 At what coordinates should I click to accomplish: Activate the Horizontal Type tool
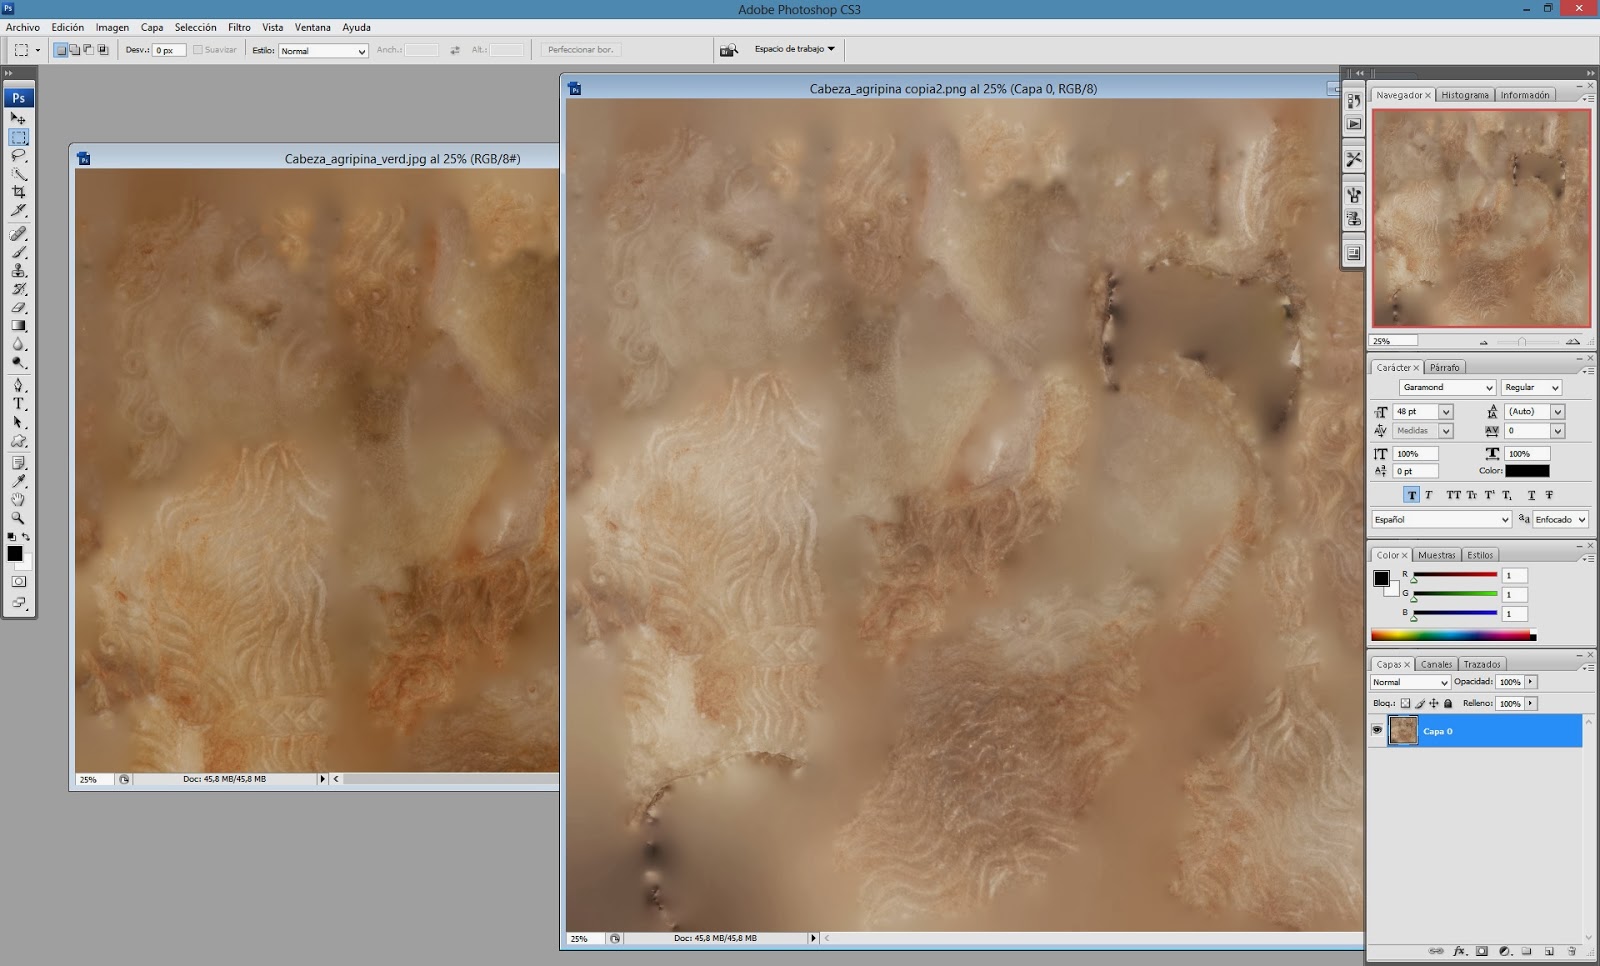tap(18, 404)
